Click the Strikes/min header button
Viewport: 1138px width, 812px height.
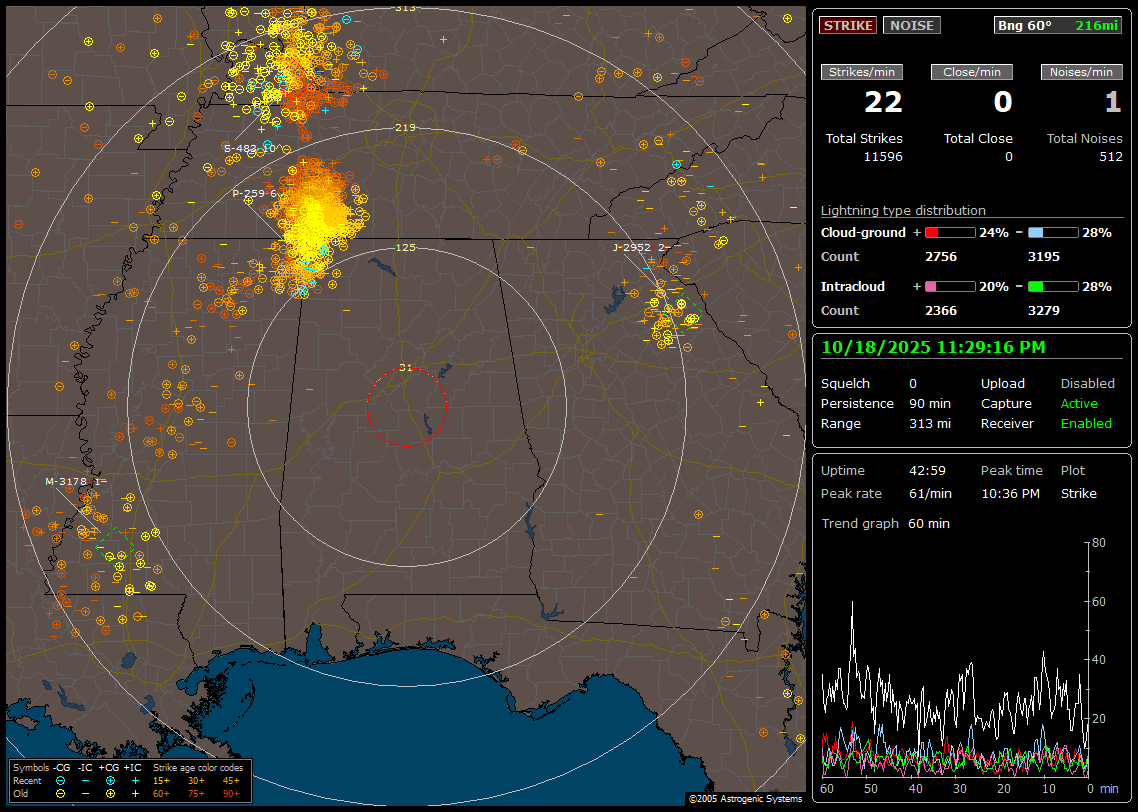(862, 72)
